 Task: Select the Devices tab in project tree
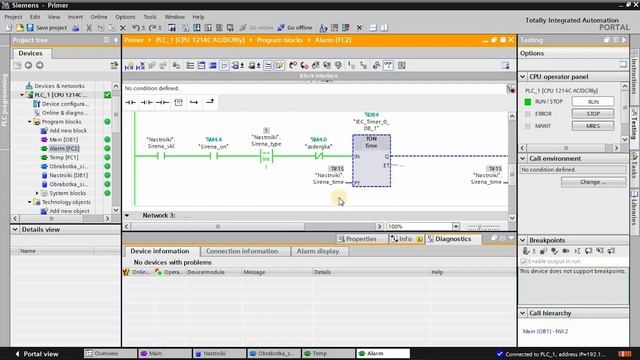[x=31, y=53]
